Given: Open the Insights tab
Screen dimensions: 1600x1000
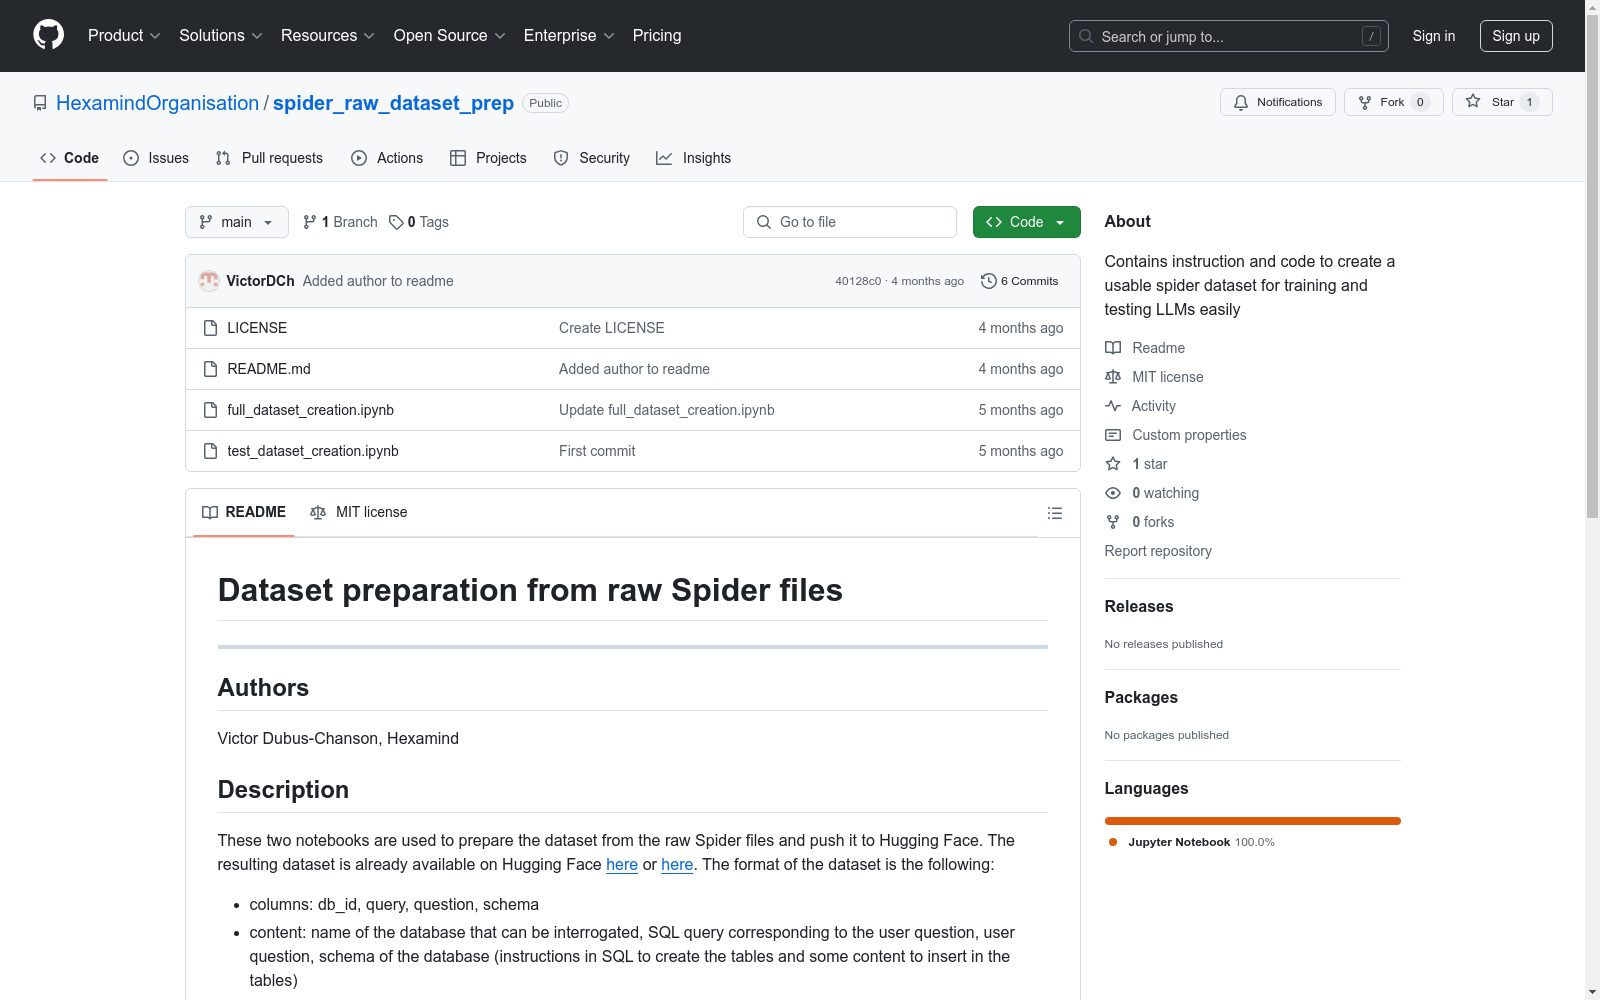Looking at the screenshot, I should 693,158.
